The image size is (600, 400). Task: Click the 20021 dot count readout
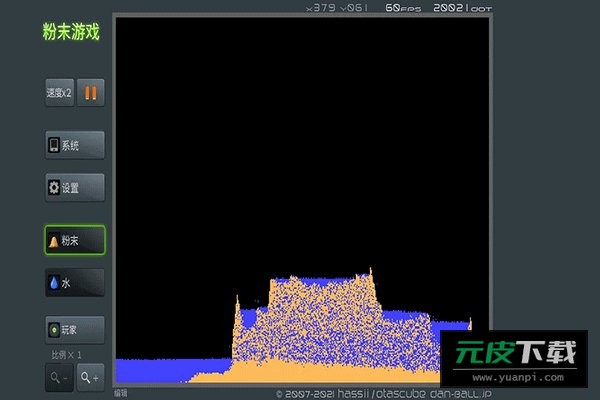coord(462,8)
